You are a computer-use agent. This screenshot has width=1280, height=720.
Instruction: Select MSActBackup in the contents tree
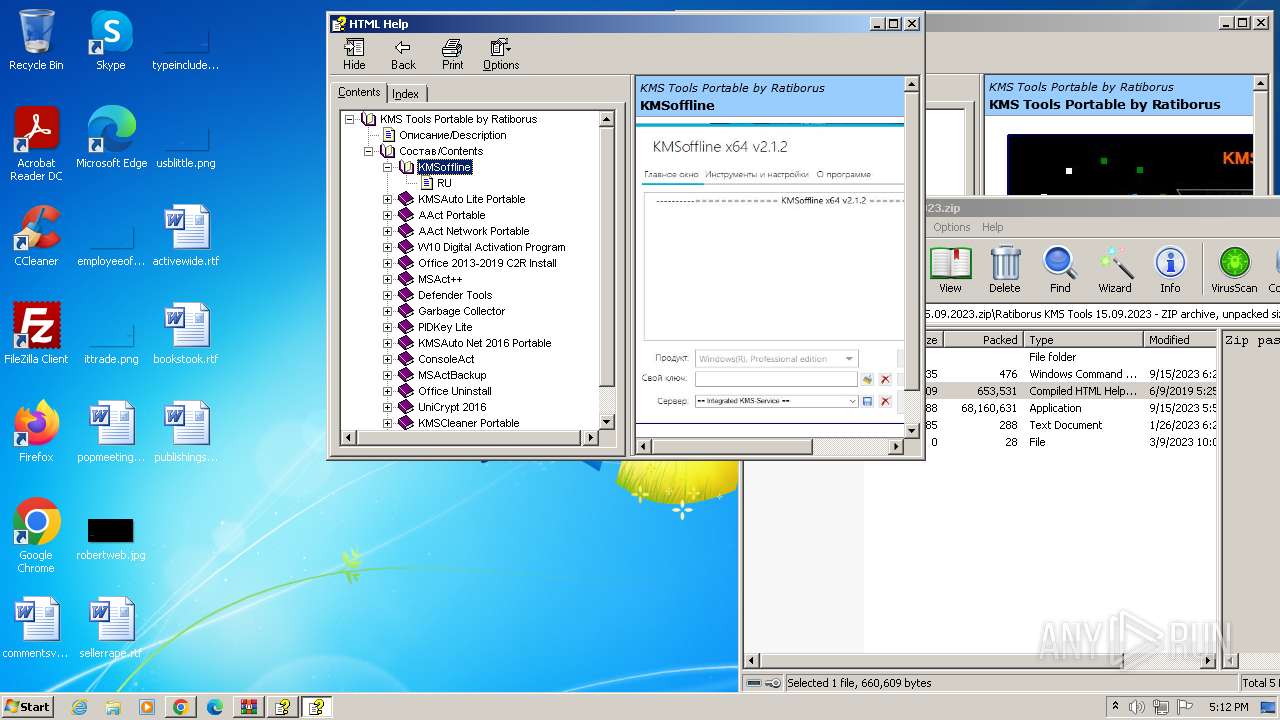click(452, 375)
